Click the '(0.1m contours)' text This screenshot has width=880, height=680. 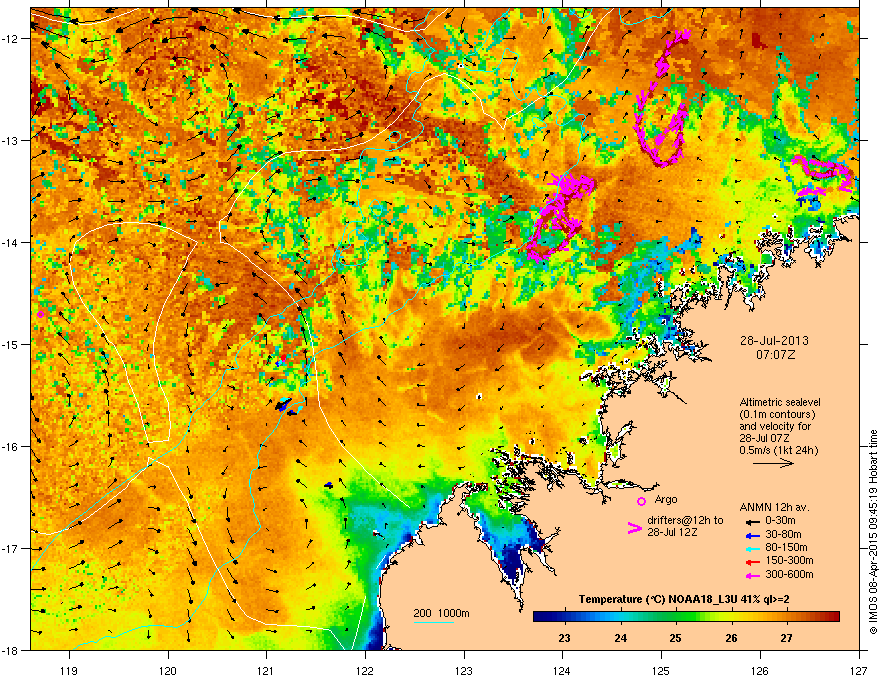[777, 415]
